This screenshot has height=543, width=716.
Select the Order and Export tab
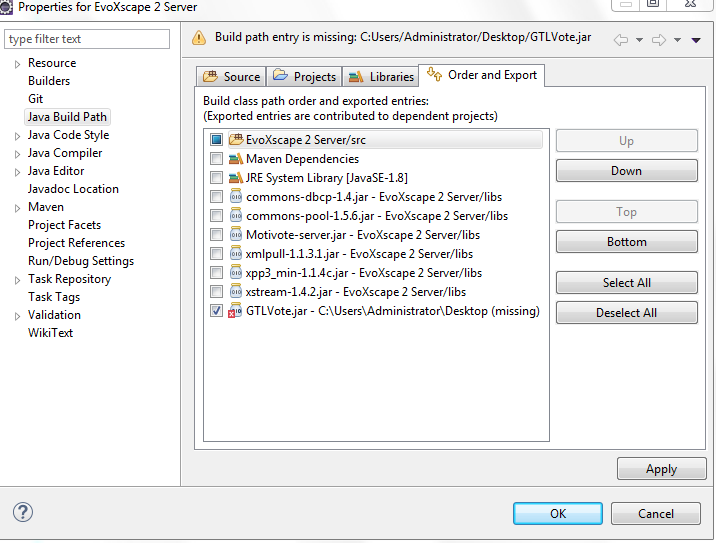[481, 75]
